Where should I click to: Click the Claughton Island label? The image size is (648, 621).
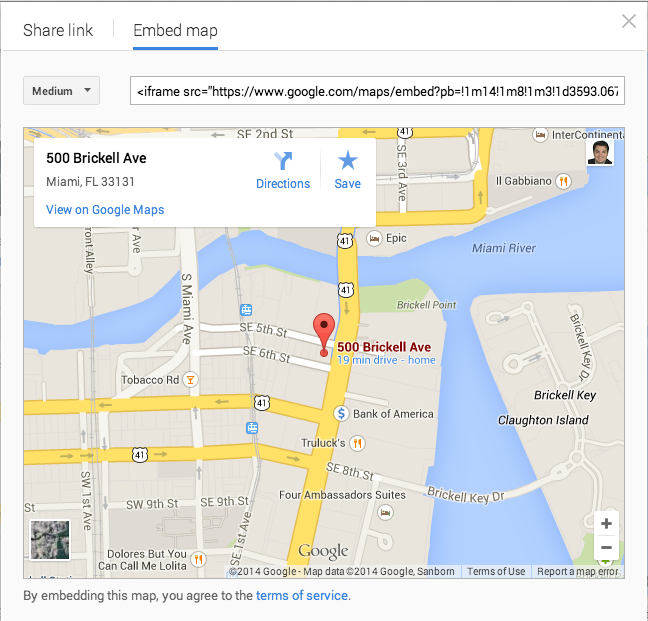(543, 420)
